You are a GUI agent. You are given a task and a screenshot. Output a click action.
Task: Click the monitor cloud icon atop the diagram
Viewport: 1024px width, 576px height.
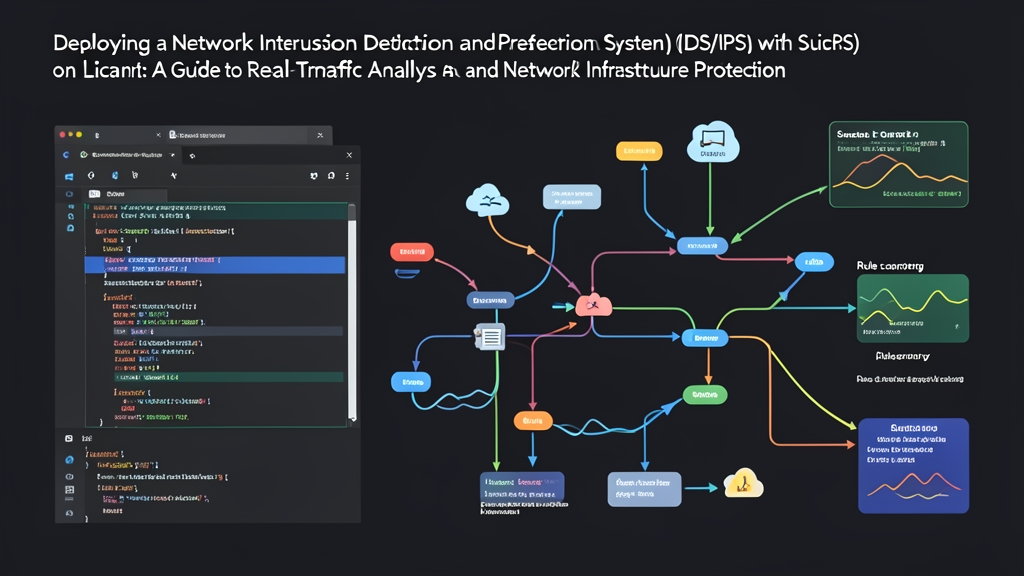[x=712, y=141]
